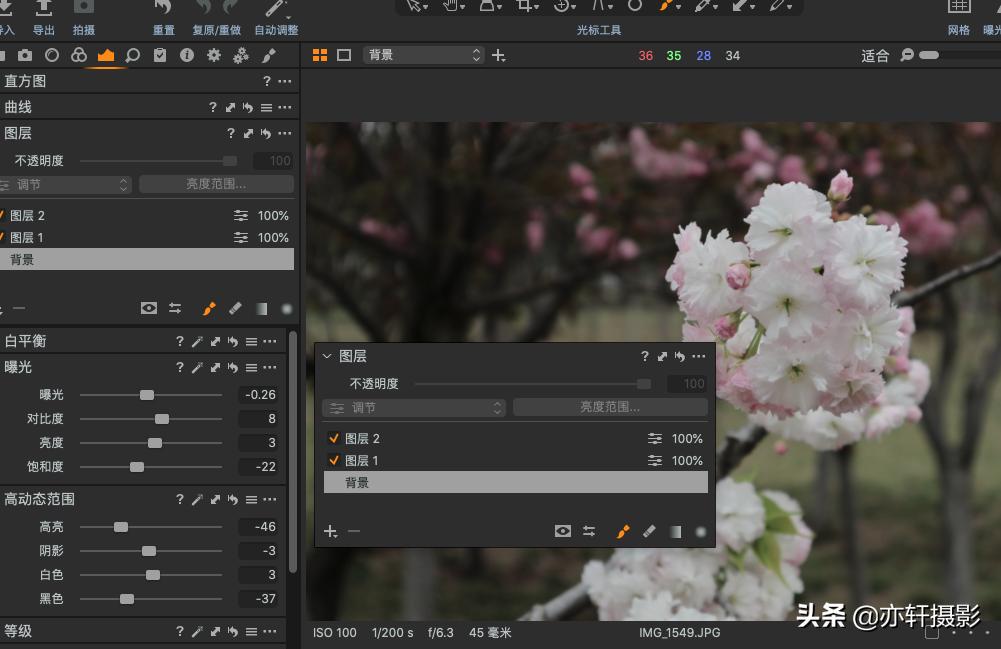
Task: Switch to the Capture tool tab camera icon
Action: coord(25,55)
